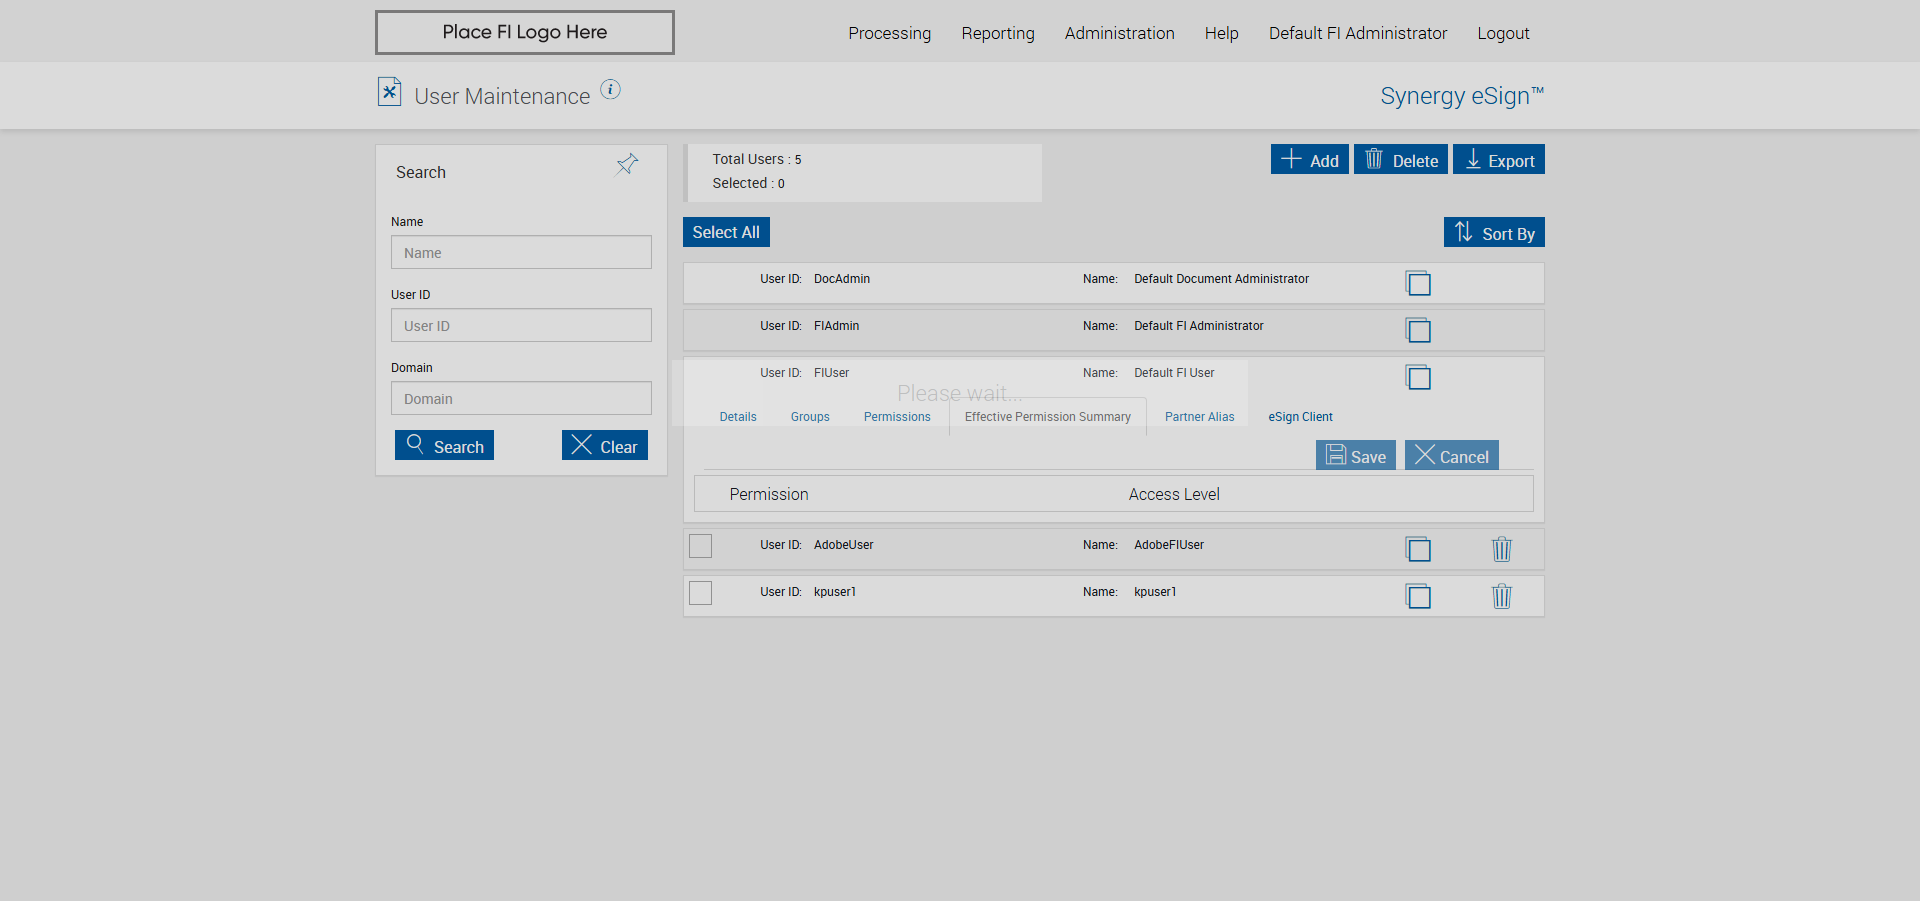
Task: Open the Sort By dropdown
Action: pos(1494,232)
